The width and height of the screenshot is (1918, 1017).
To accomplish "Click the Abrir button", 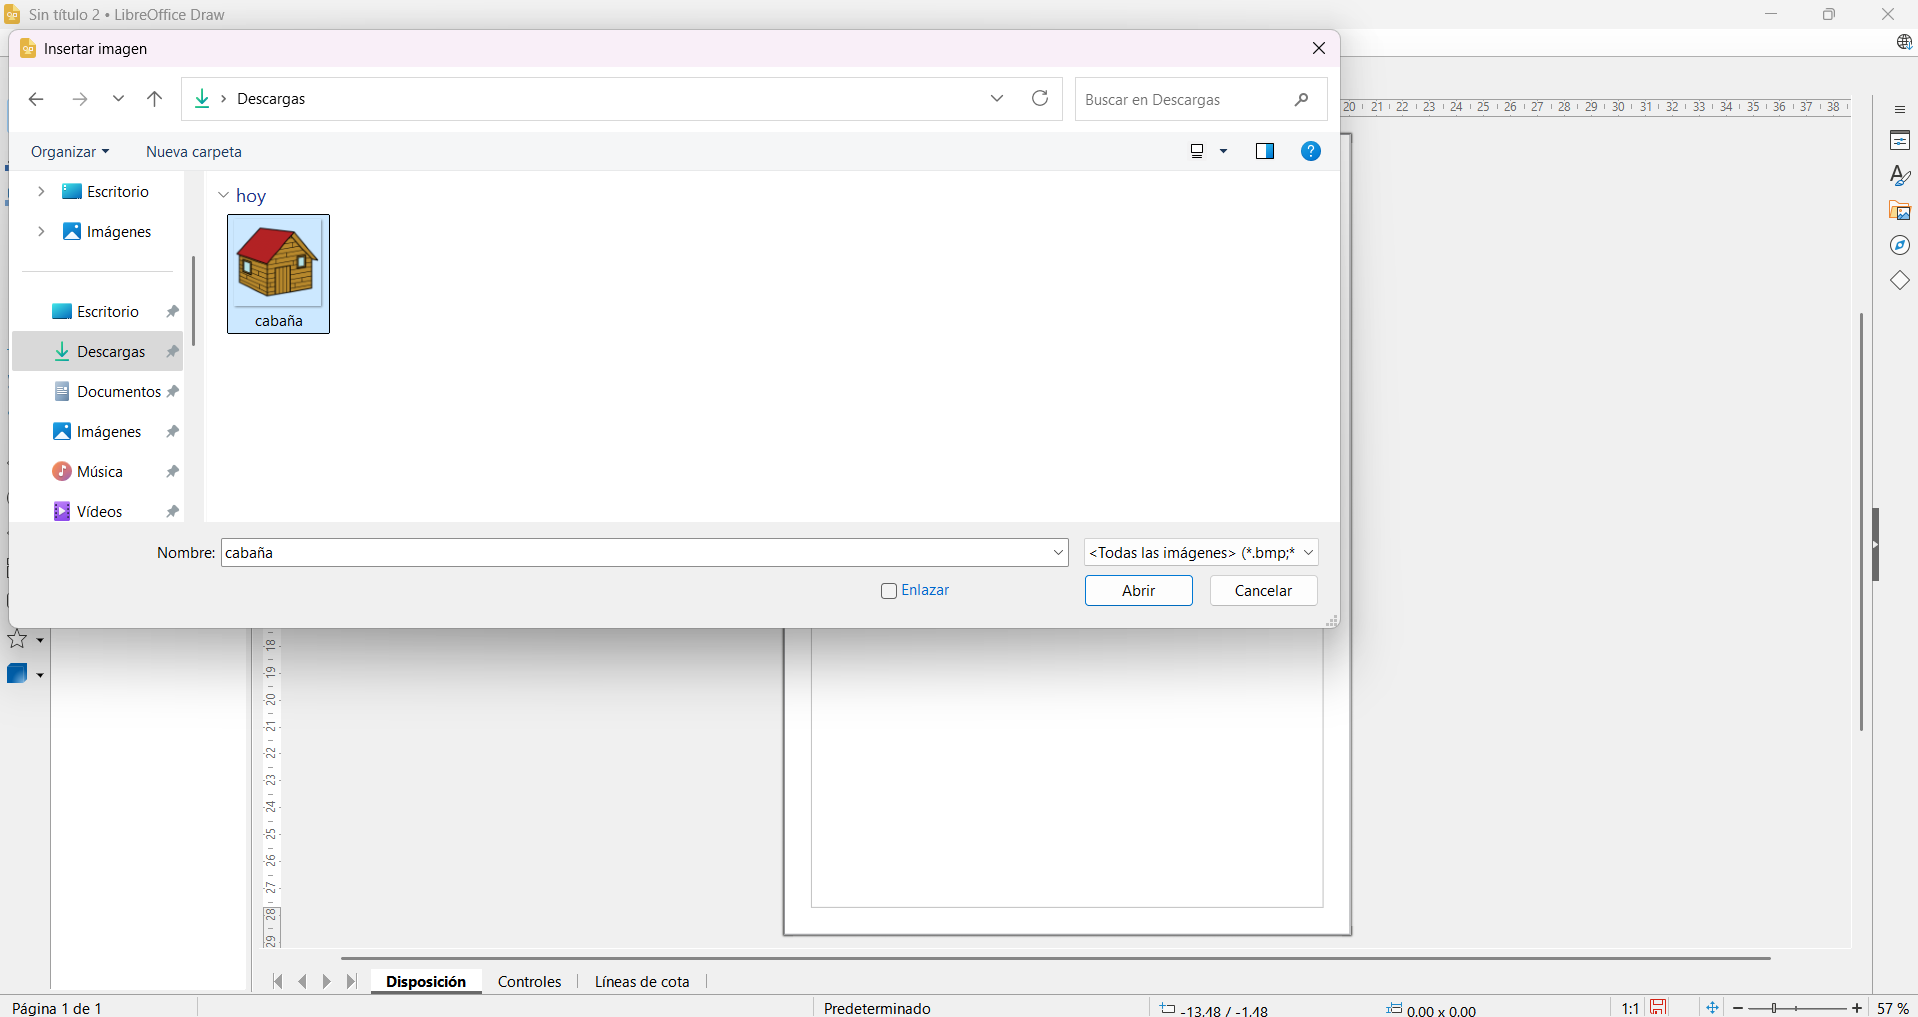I will (1138, 591).
